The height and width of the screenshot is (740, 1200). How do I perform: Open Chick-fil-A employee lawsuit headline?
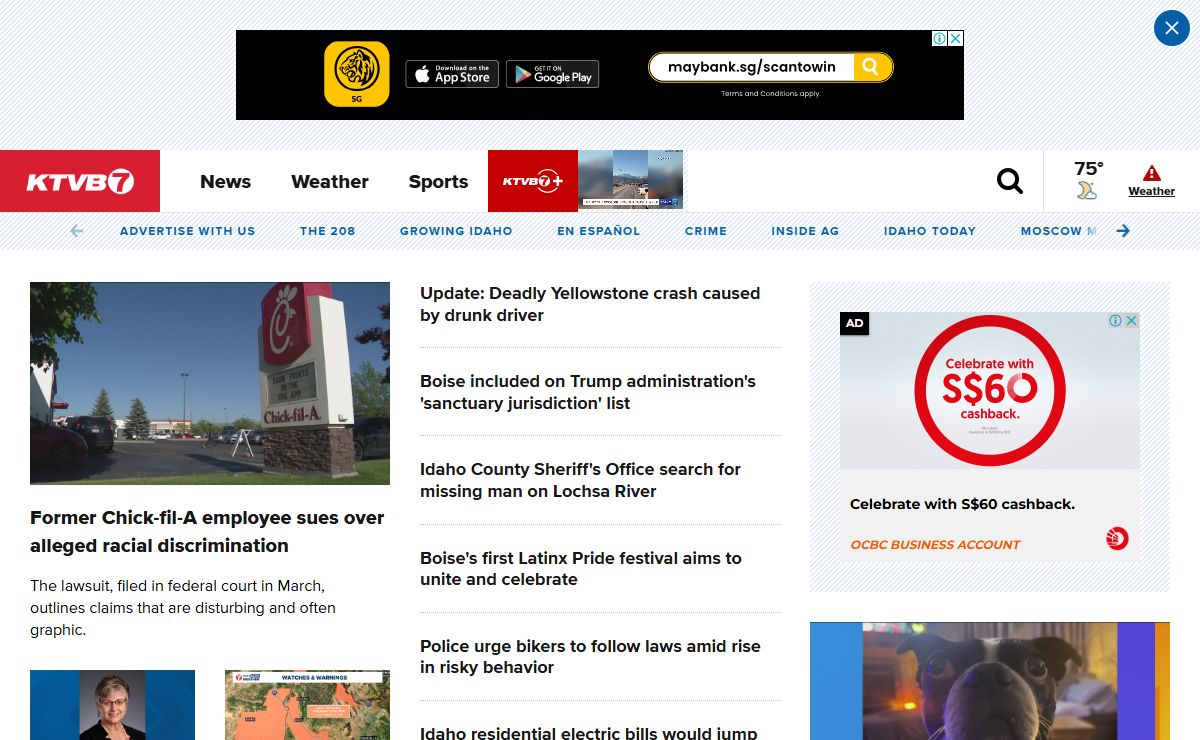(x=207, y=532)
